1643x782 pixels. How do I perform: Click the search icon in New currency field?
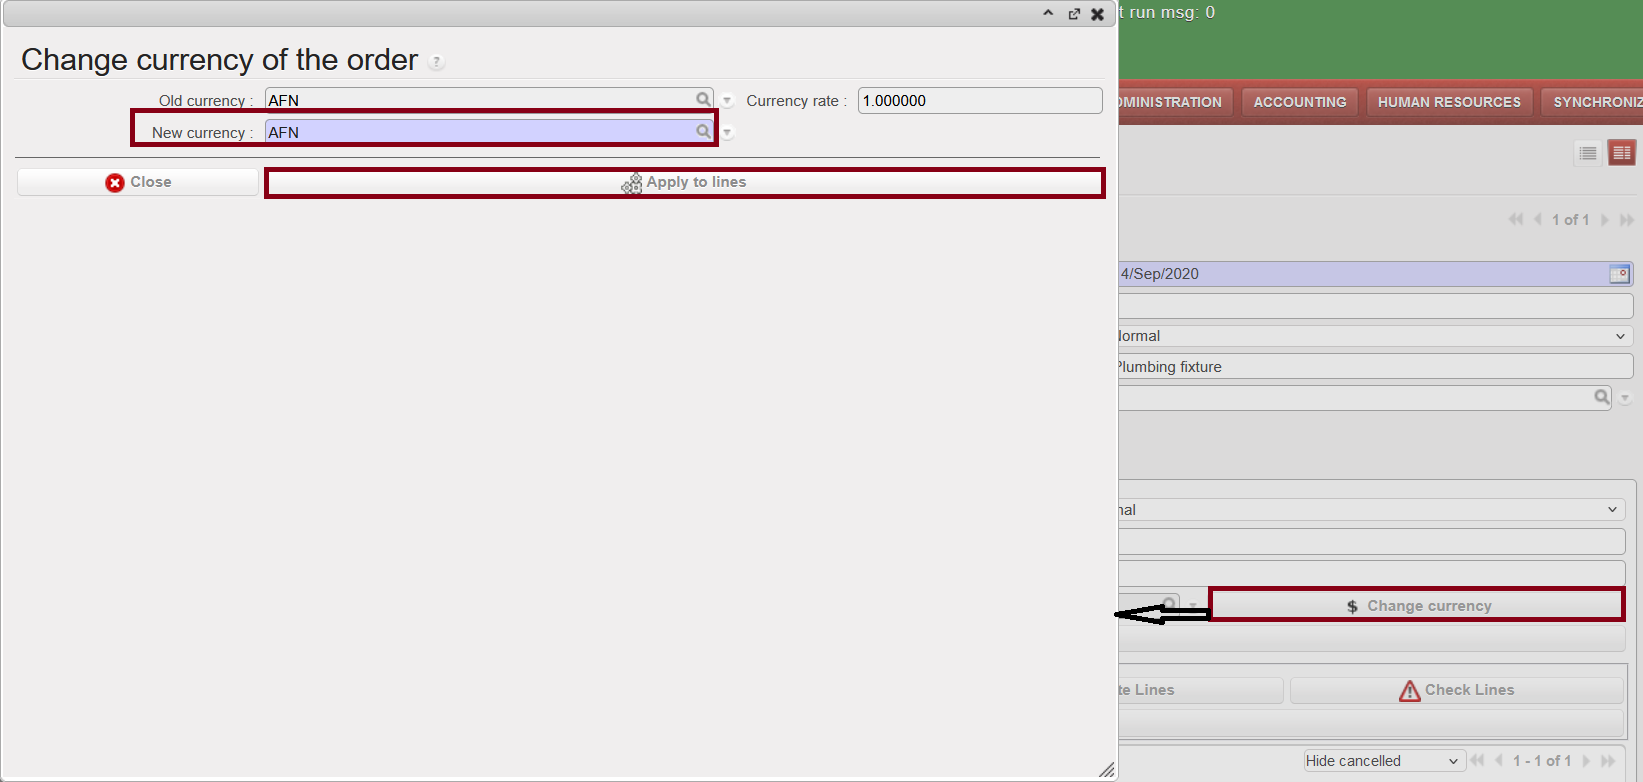click(703, 132)
